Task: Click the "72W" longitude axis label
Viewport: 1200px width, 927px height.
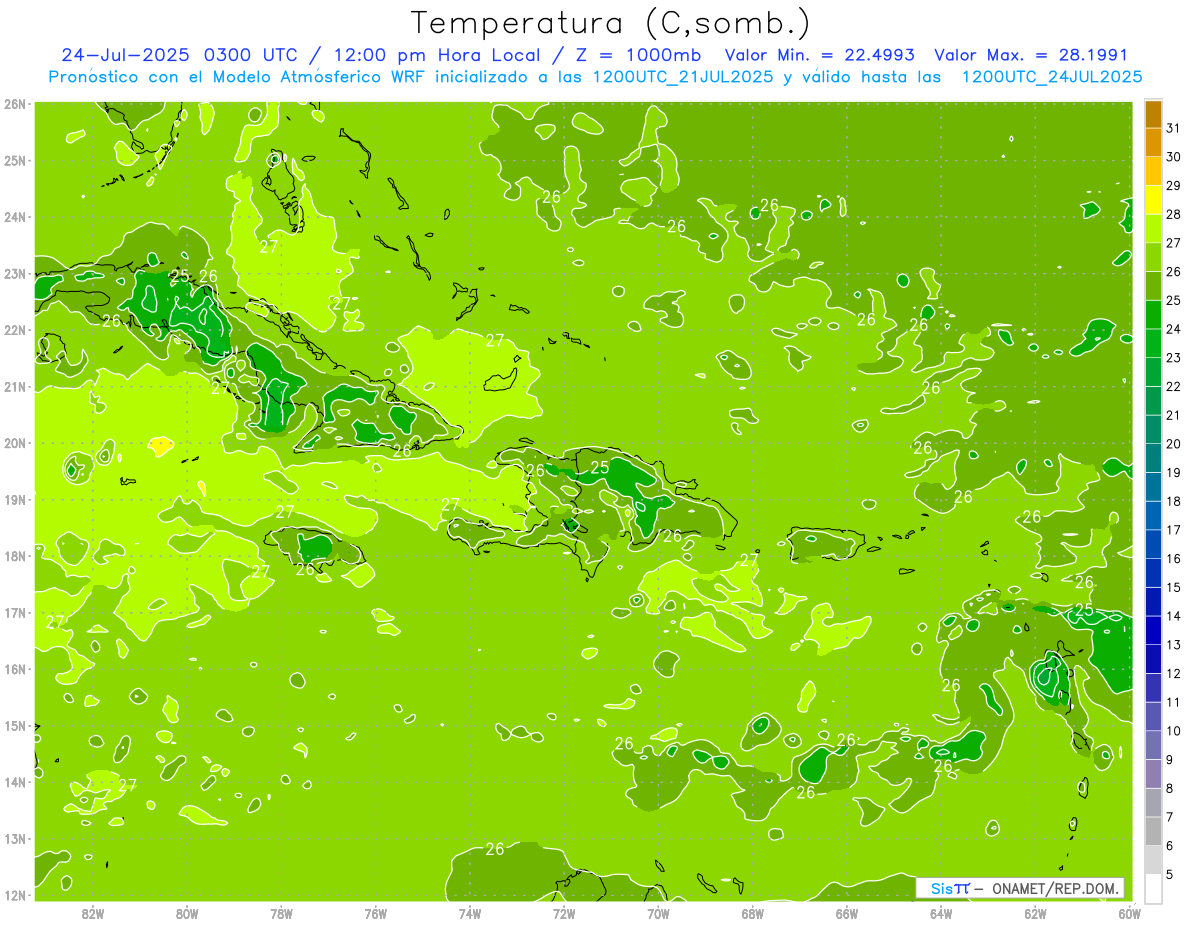Action: (564, 913)
